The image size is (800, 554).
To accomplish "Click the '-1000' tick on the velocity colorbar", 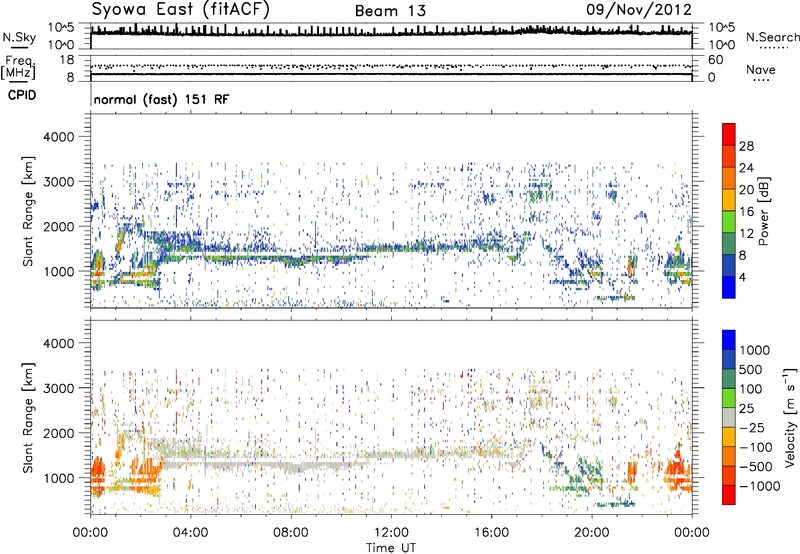I will (759, 486).
